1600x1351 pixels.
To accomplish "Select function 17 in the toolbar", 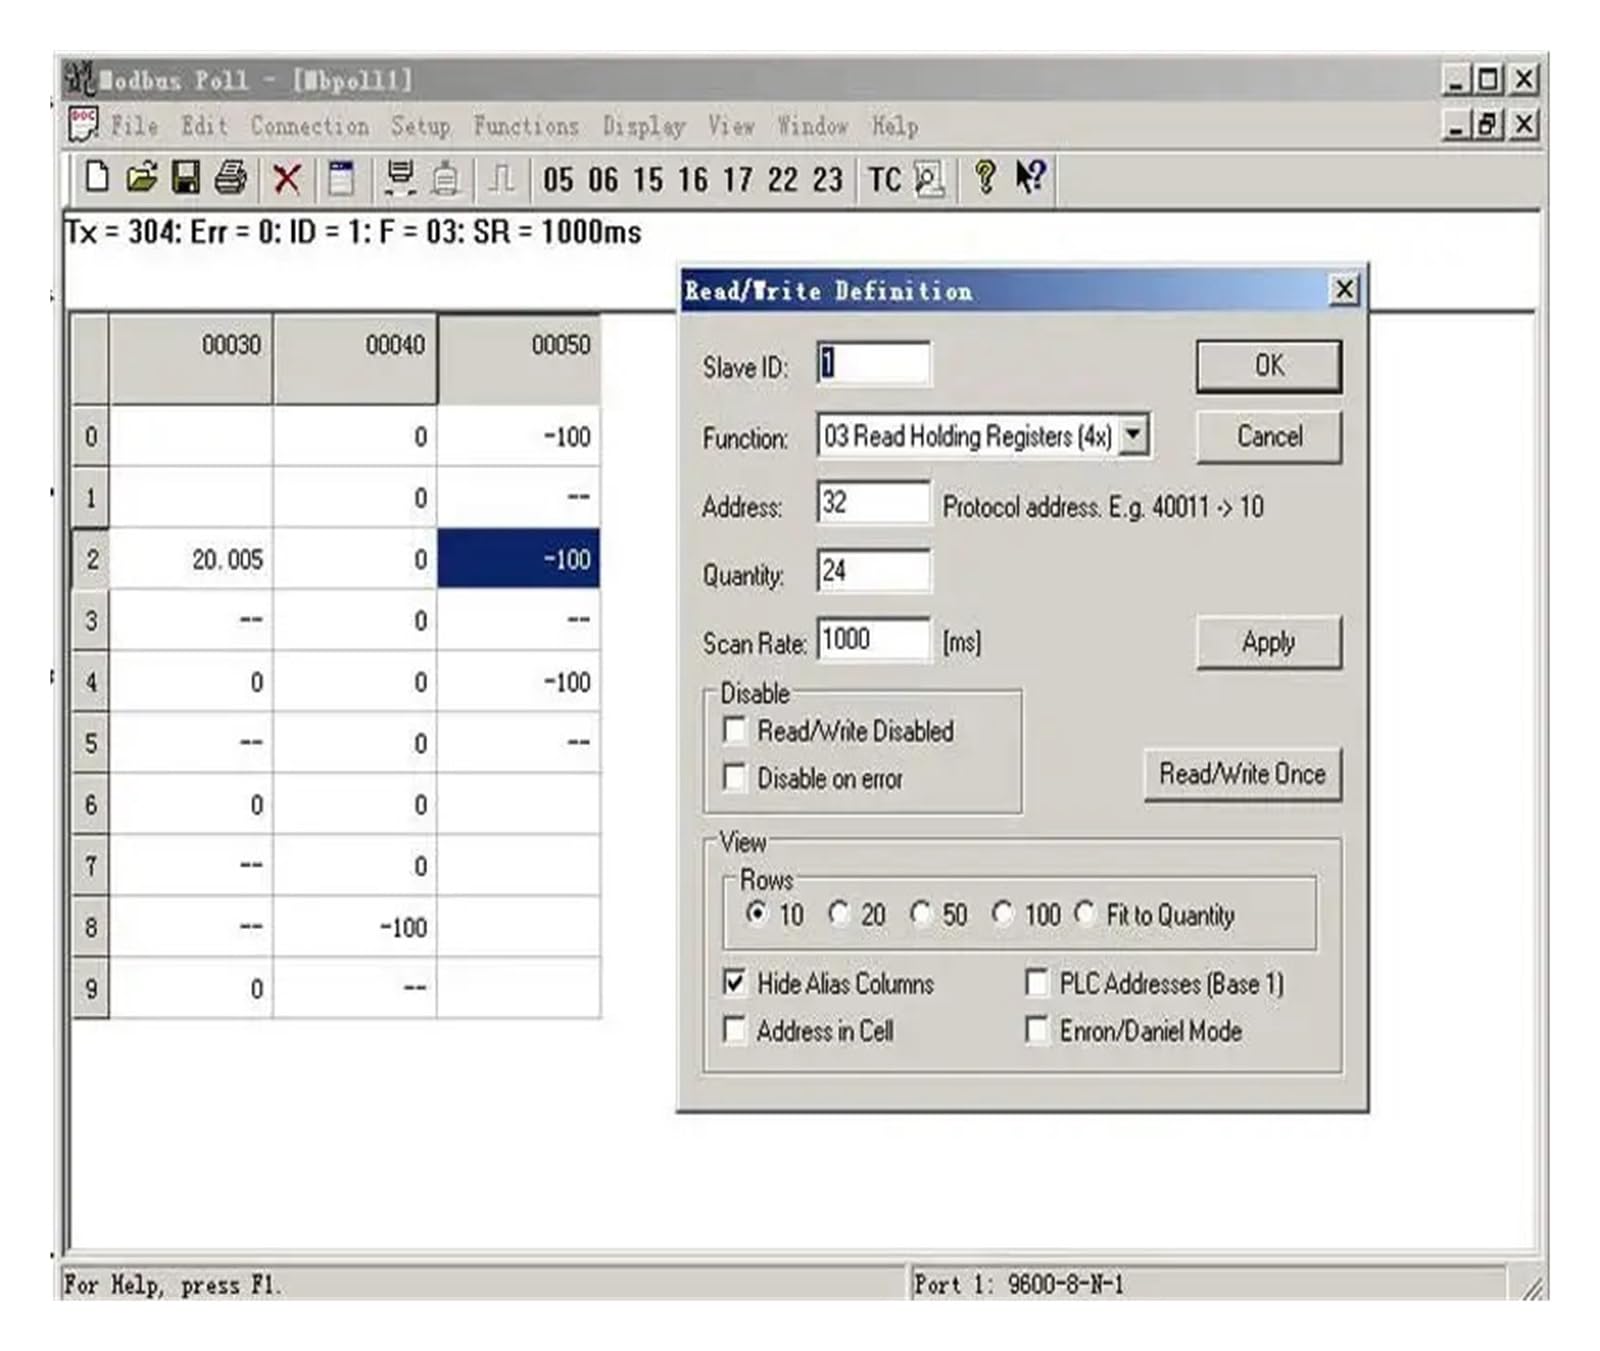I will pyautogui.click(x=738, y=180).
